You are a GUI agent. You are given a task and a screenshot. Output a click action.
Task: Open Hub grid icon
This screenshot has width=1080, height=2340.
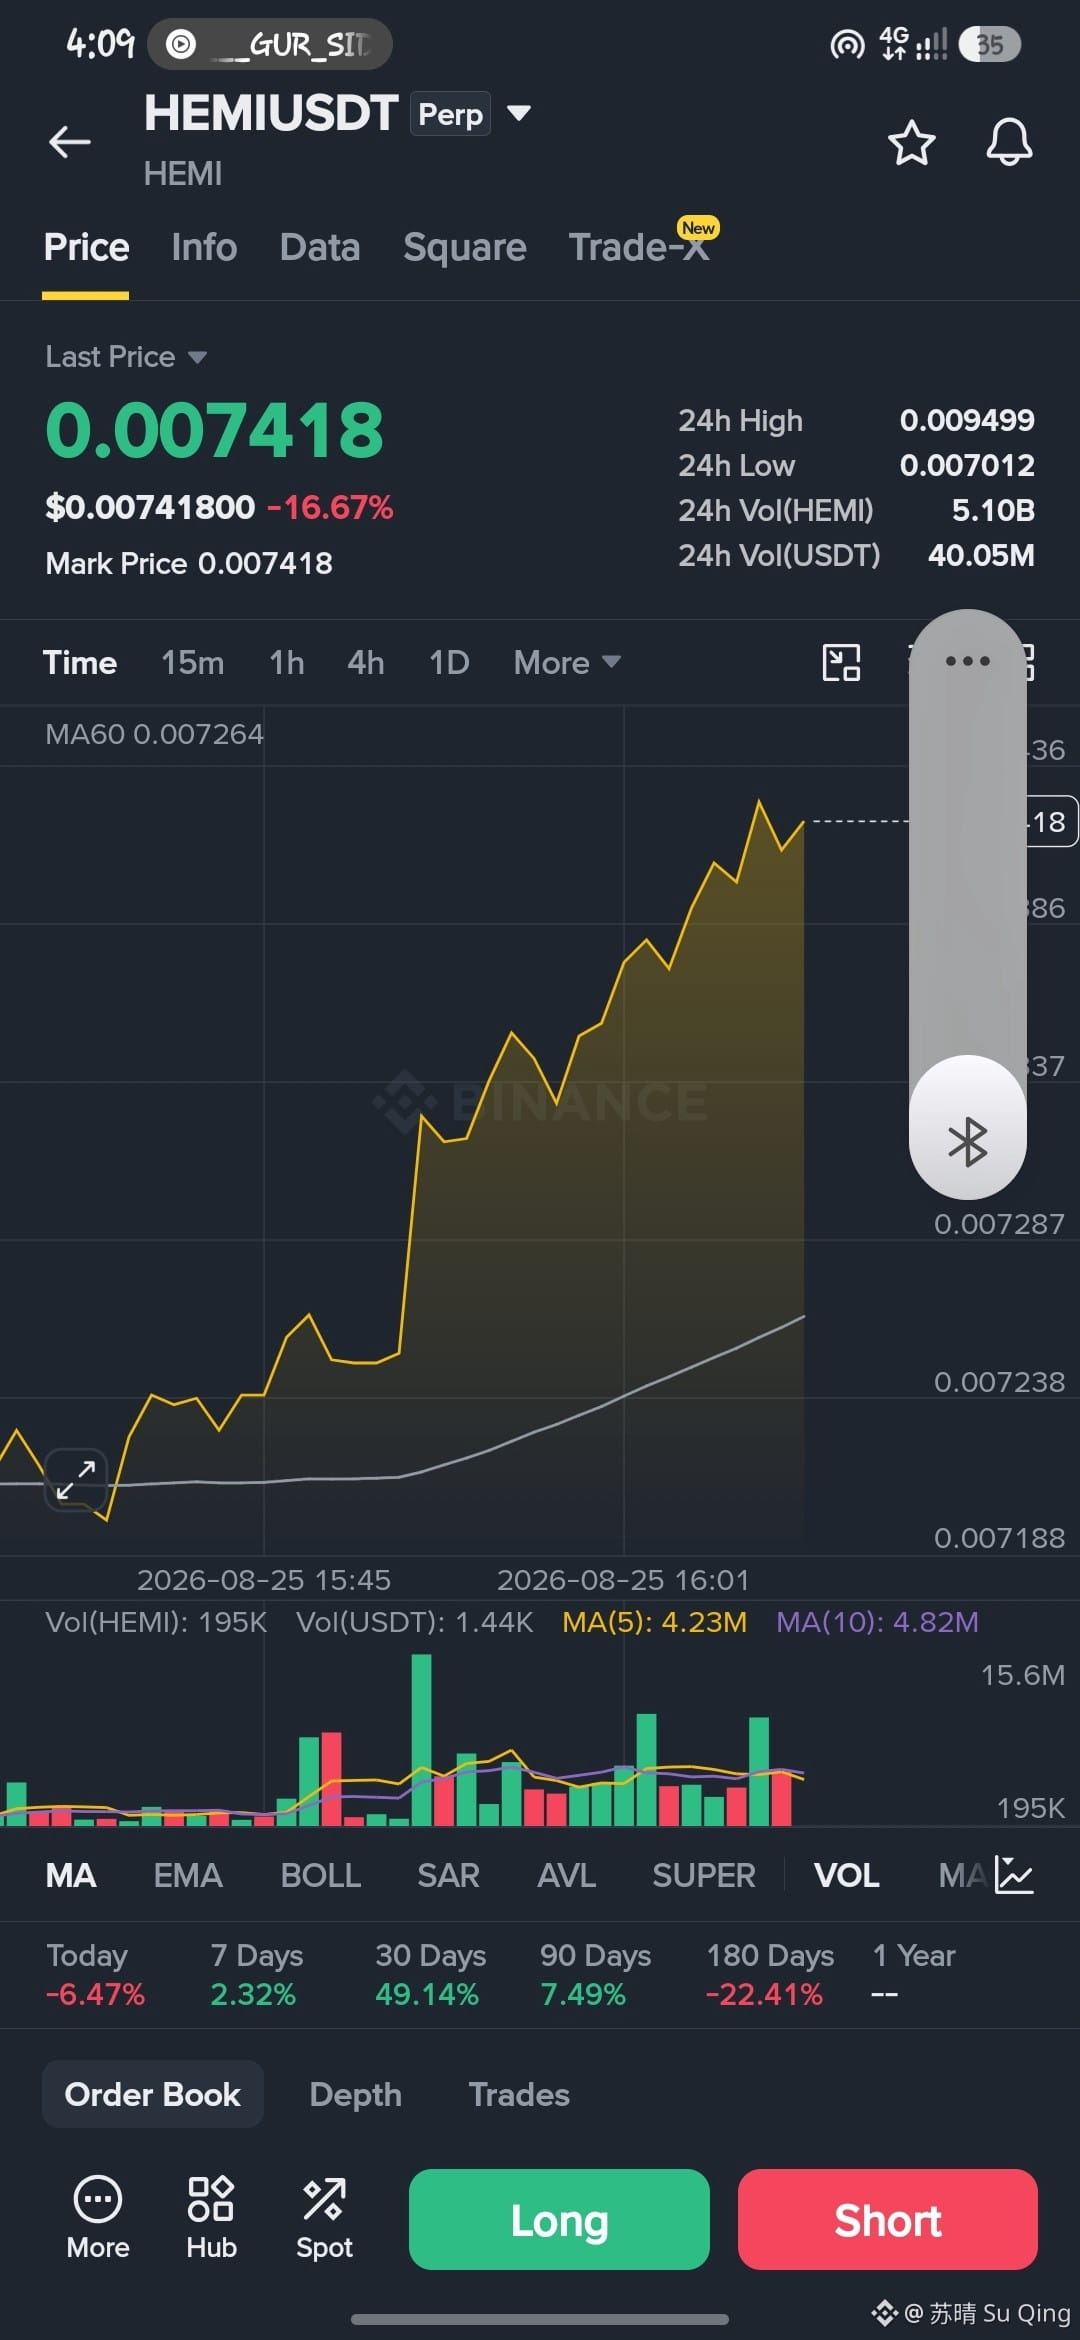pyautogui.click(x=211, y=2218)
